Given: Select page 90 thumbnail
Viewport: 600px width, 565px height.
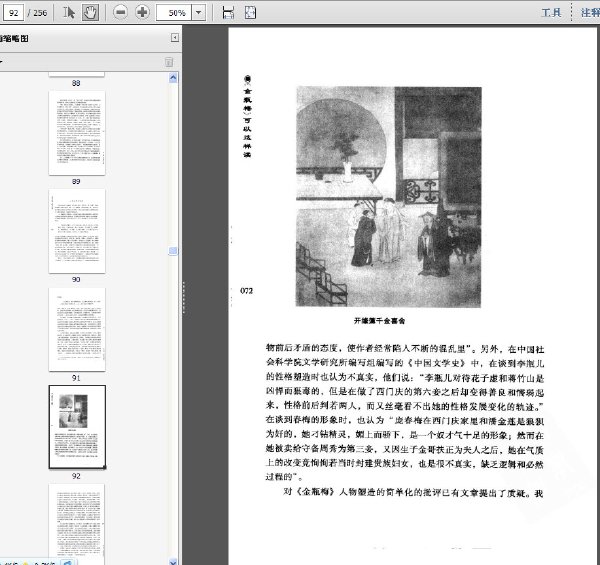Looking at the screenshot, I should click(77, 231).
